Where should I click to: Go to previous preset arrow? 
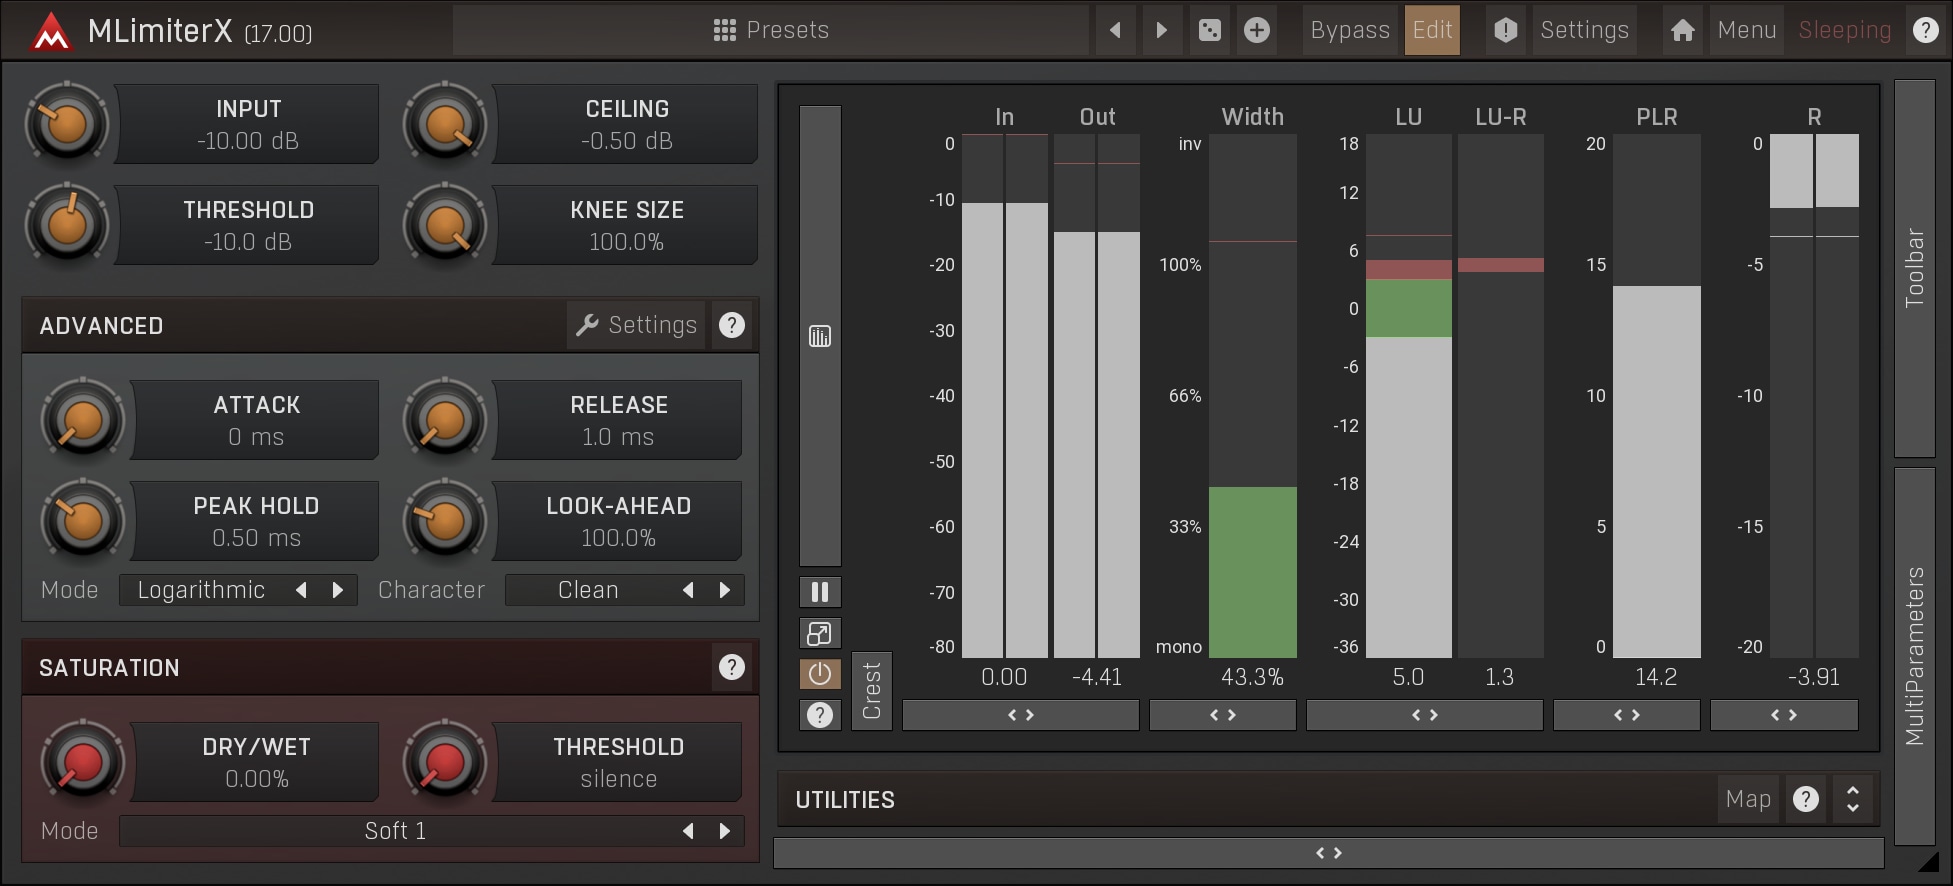[x=1115, y=30]
